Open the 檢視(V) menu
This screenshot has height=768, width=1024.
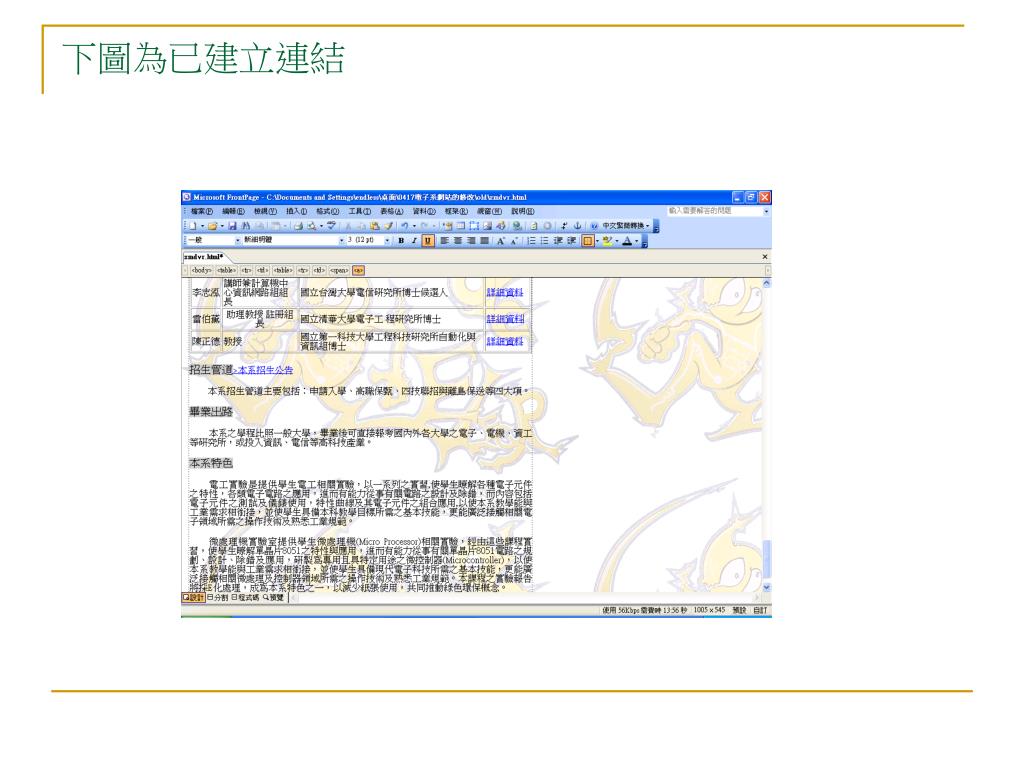(x=265, y=211)
